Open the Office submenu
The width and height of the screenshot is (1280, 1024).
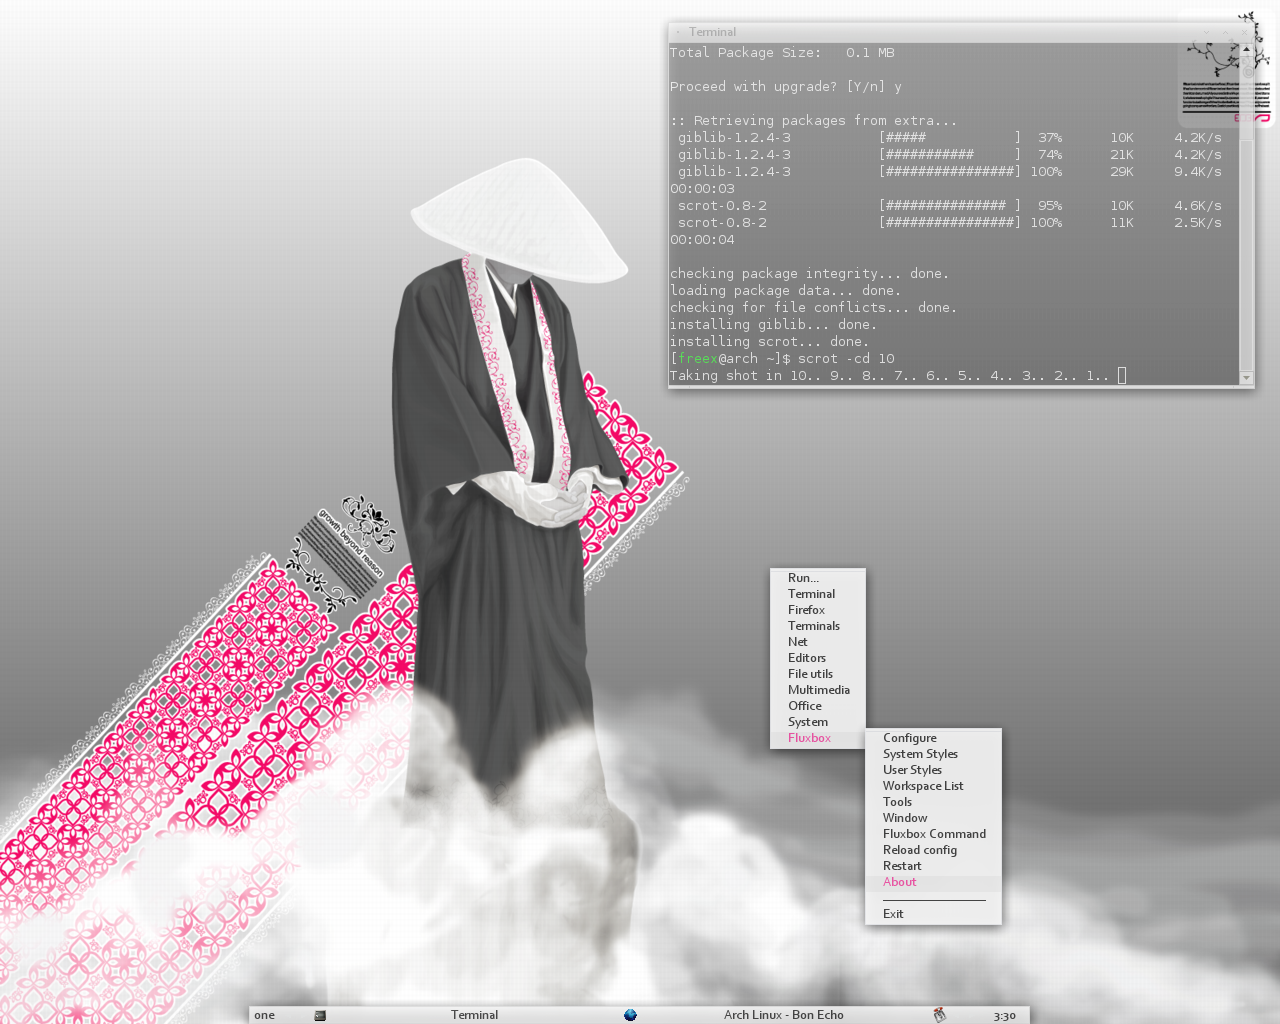[x=817, y=706]
